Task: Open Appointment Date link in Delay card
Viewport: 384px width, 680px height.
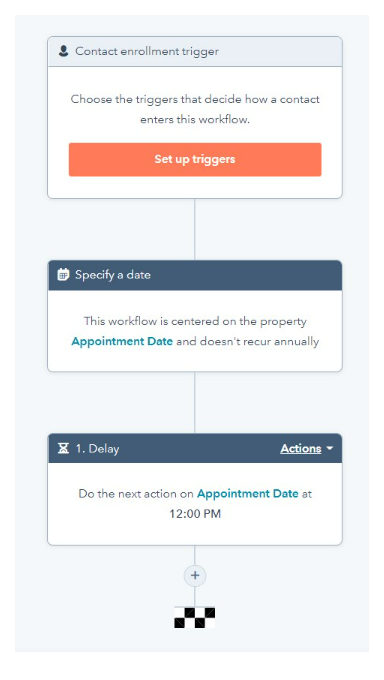Action: coord(248,494)
